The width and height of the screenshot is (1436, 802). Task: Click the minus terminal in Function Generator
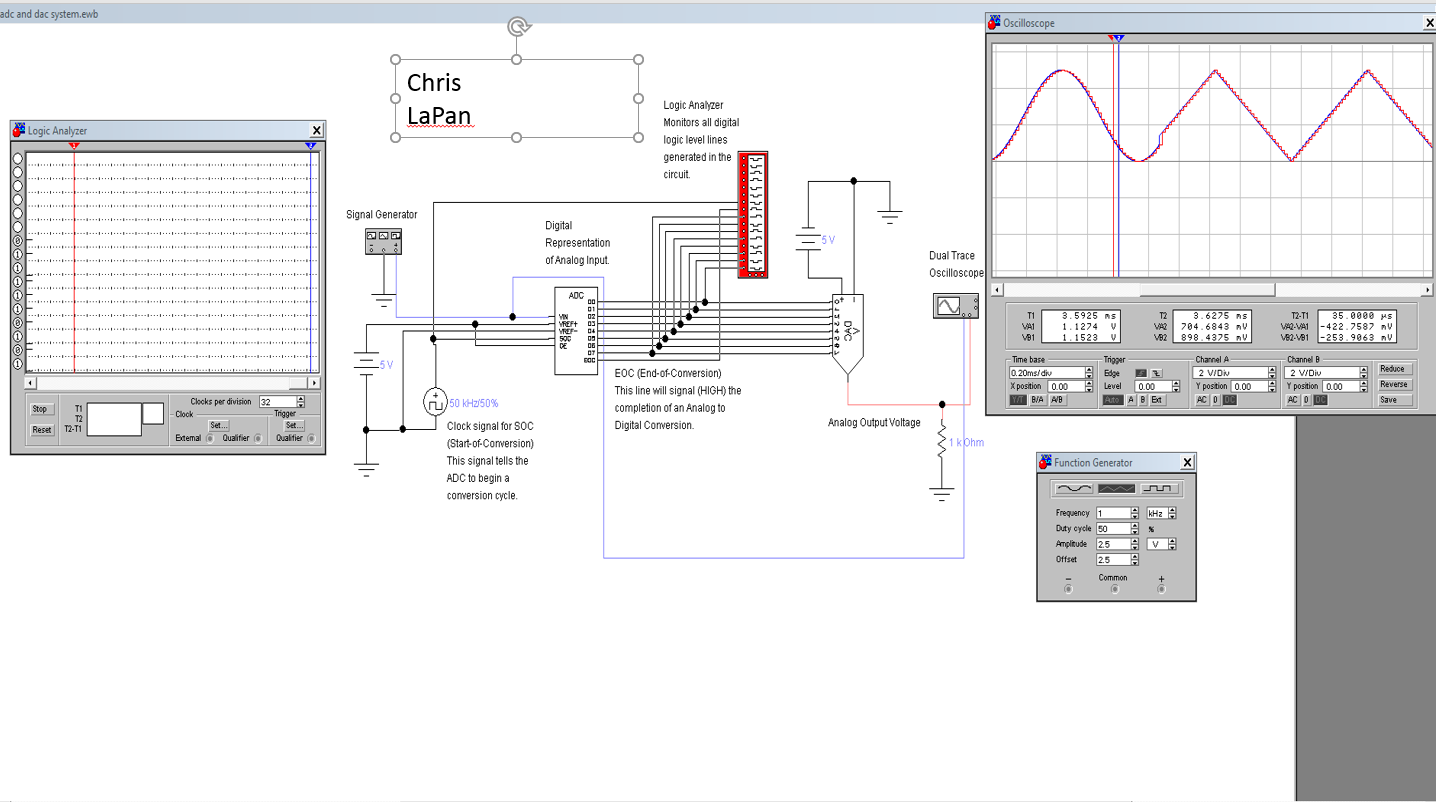[1068, 589]
